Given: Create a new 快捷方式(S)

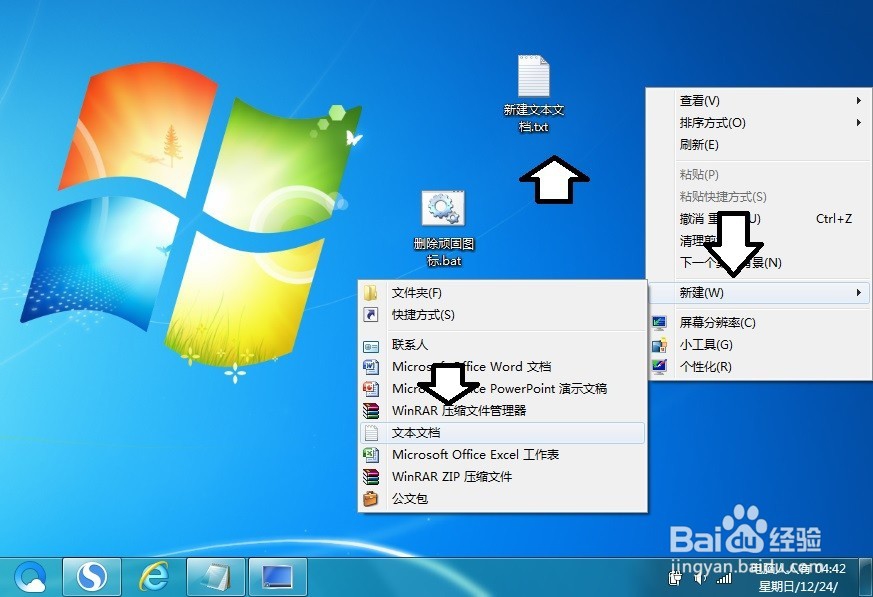Looking at the screenshot, I should (x=503, y=315).
